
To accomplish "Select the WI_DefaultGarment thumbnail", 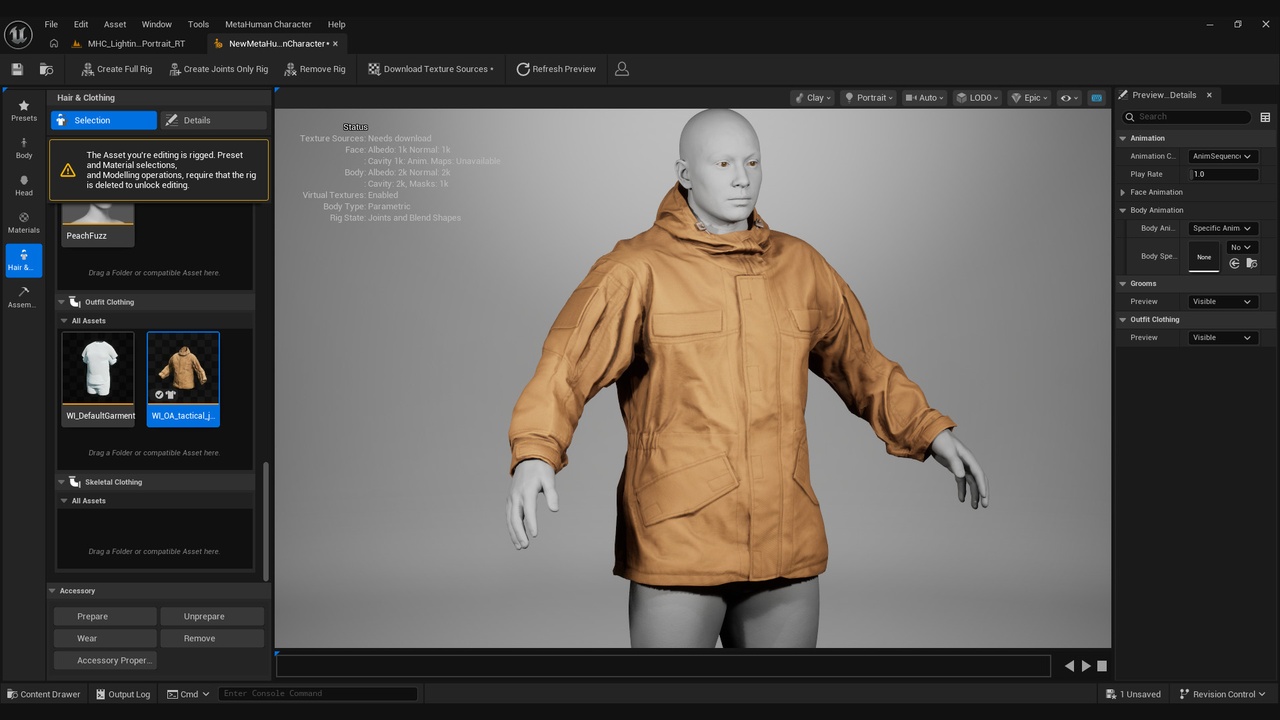I will coord(98,379).
